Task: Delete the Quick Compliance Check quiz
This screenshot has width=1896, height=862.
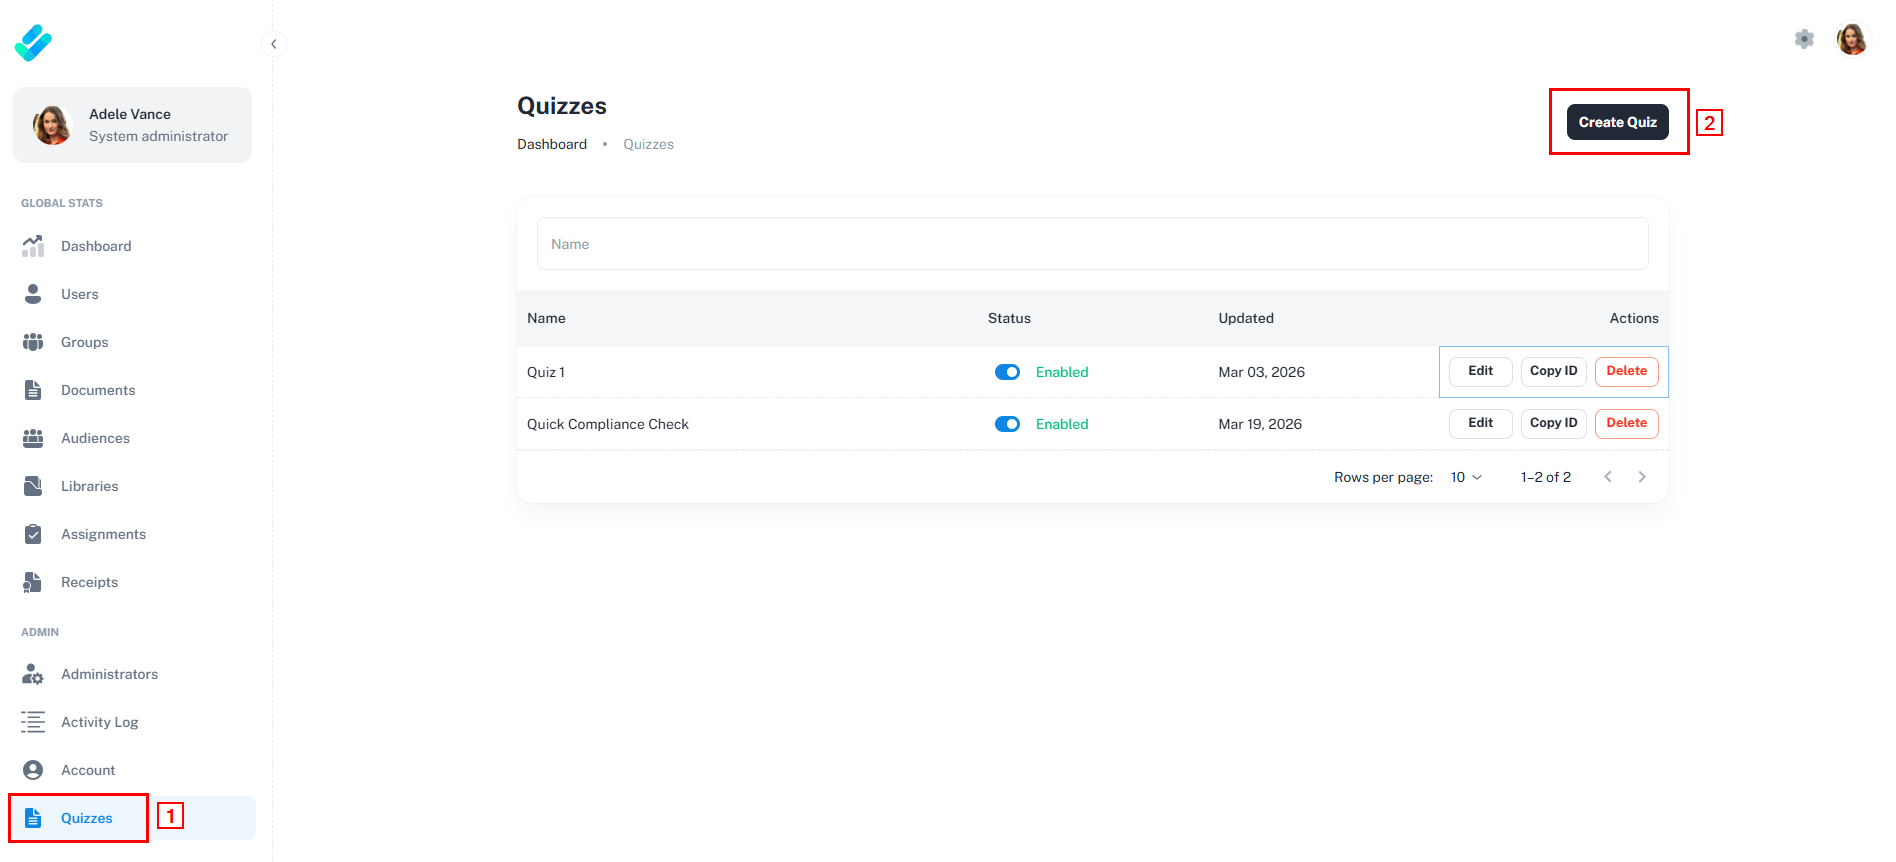Action: [x=1626, y=423]
